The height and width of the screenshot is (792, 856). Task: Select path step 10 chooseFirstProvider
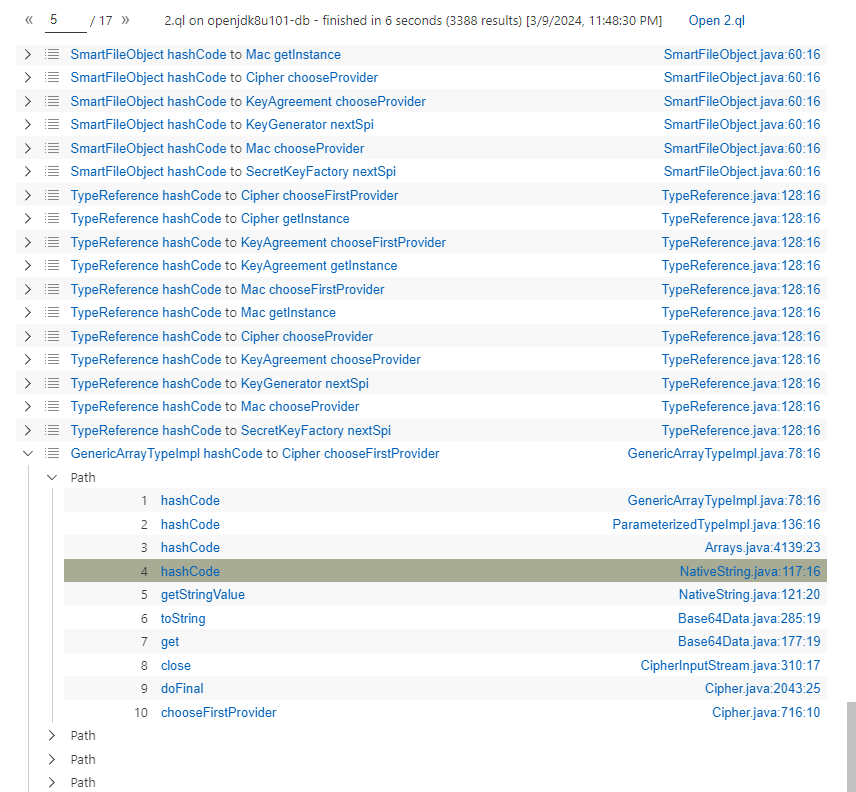[218, 713]
